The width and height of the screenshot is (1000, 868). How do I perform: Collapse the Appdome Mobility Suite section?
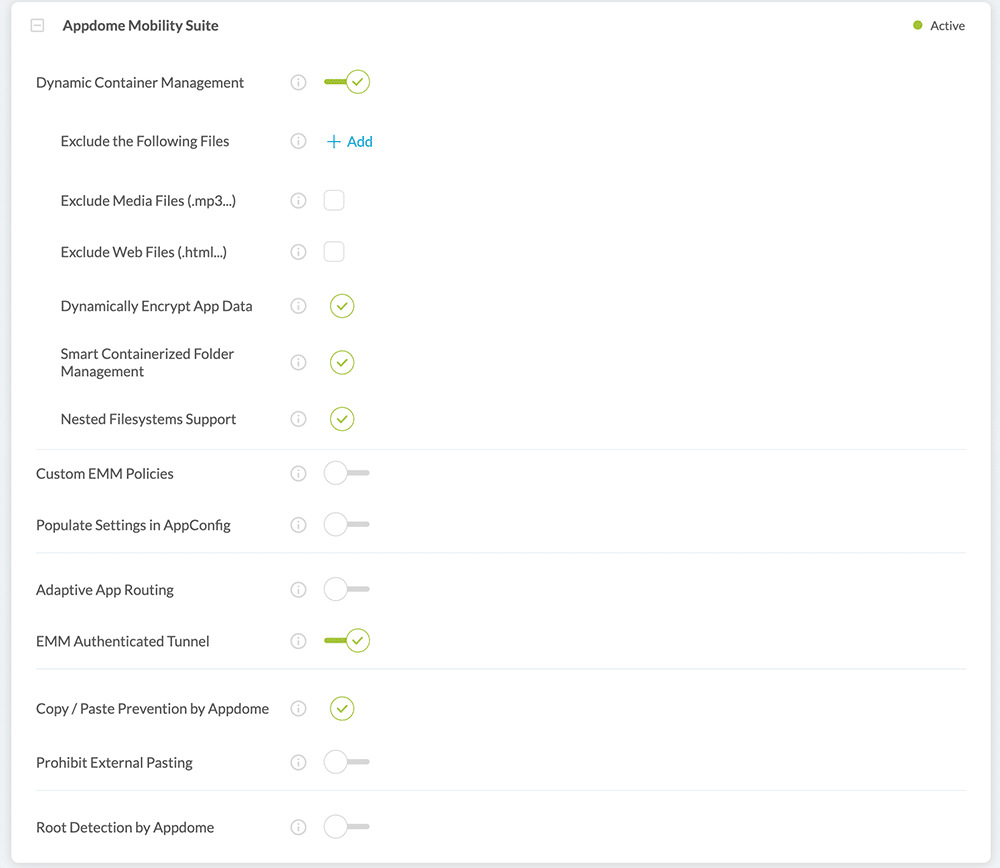37,26
